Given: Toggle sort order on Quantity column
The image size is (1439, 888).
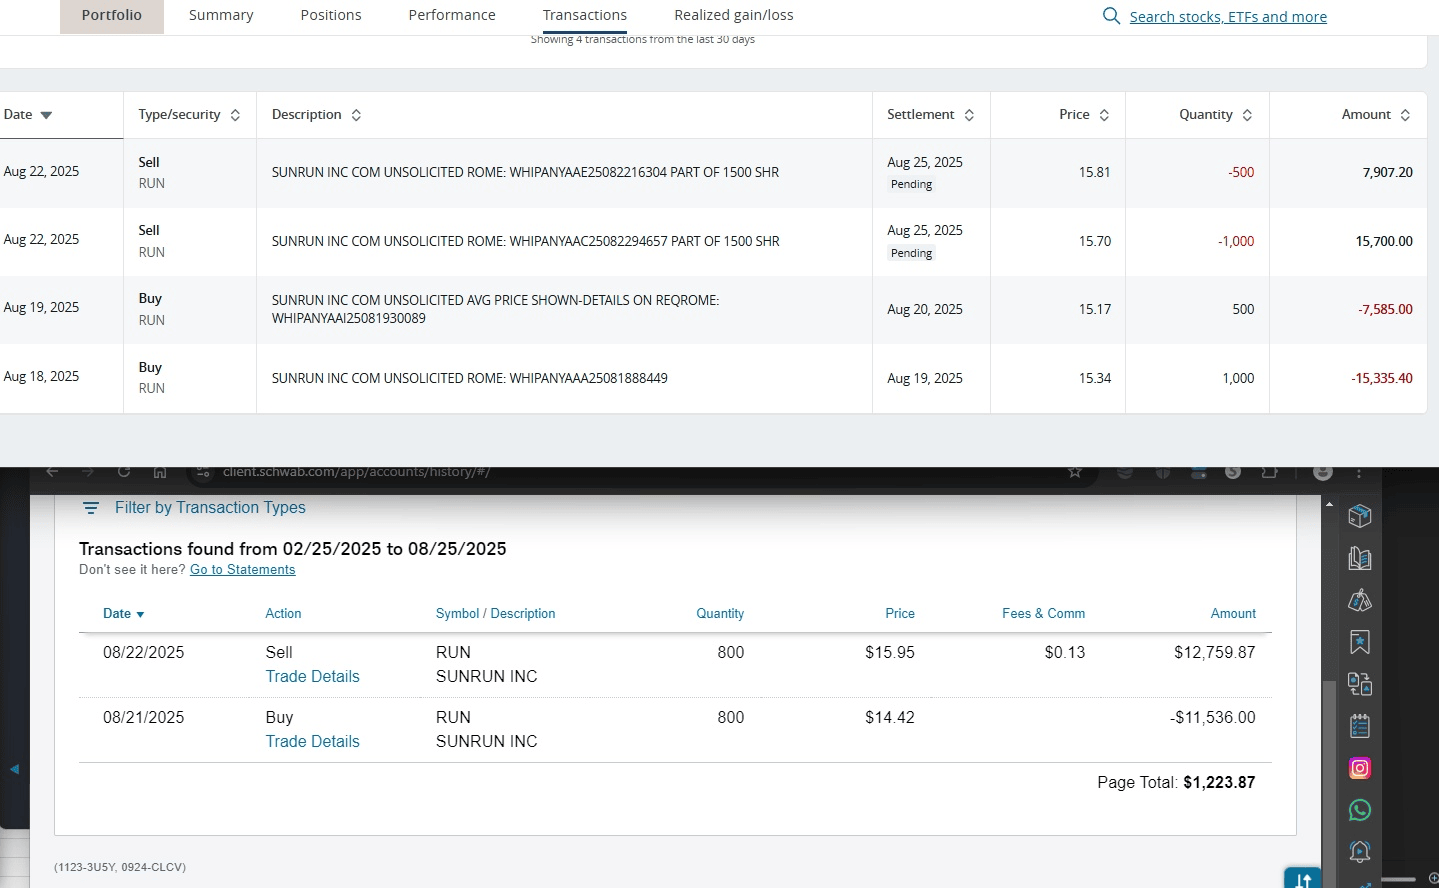Looking at the screenshot, I should pos(1247,115).
